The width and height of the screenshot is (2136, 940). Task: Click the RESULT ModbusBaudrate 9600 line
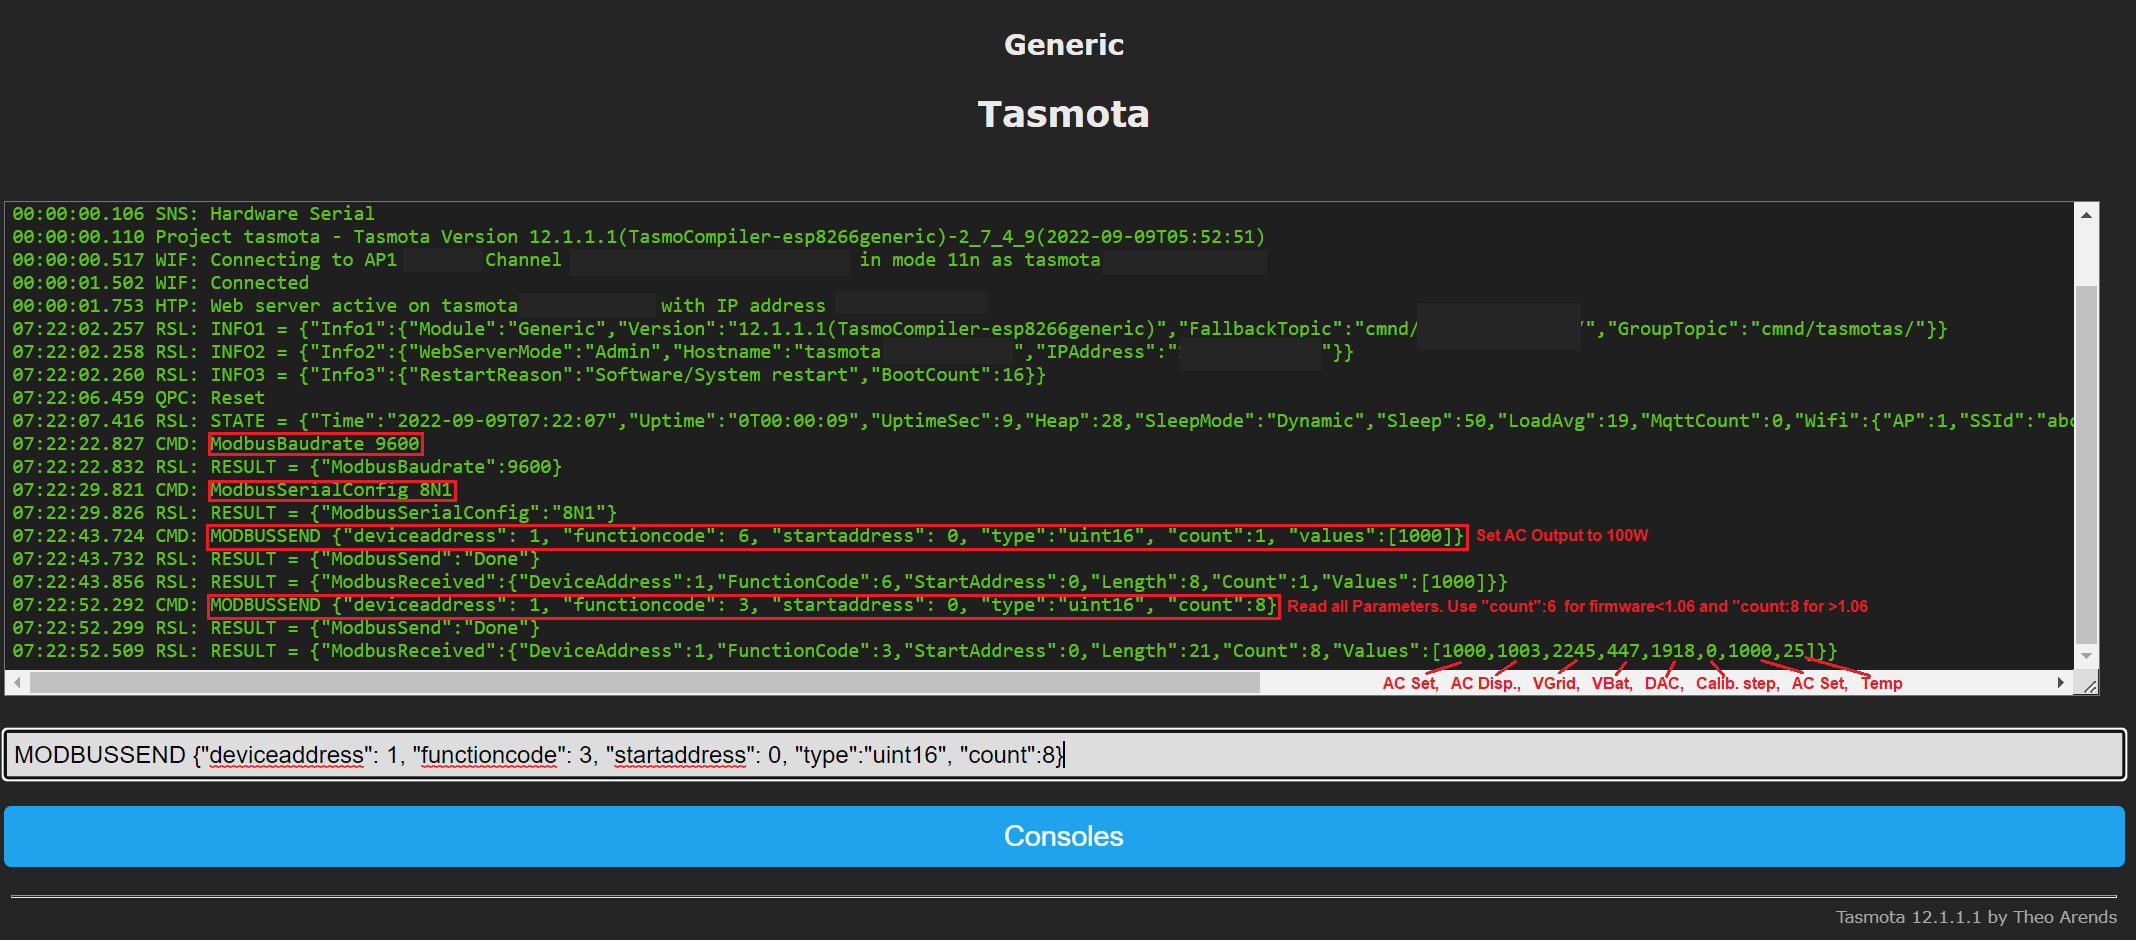coord(287,467)
